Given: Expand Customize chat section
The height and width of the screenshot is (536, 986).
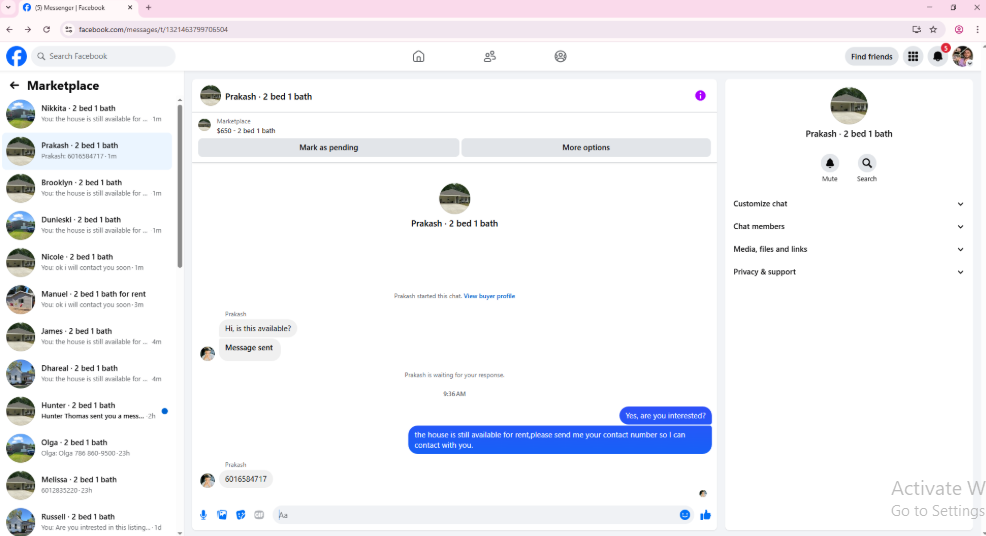Looking at the screenshot, I should coord(848,204).
